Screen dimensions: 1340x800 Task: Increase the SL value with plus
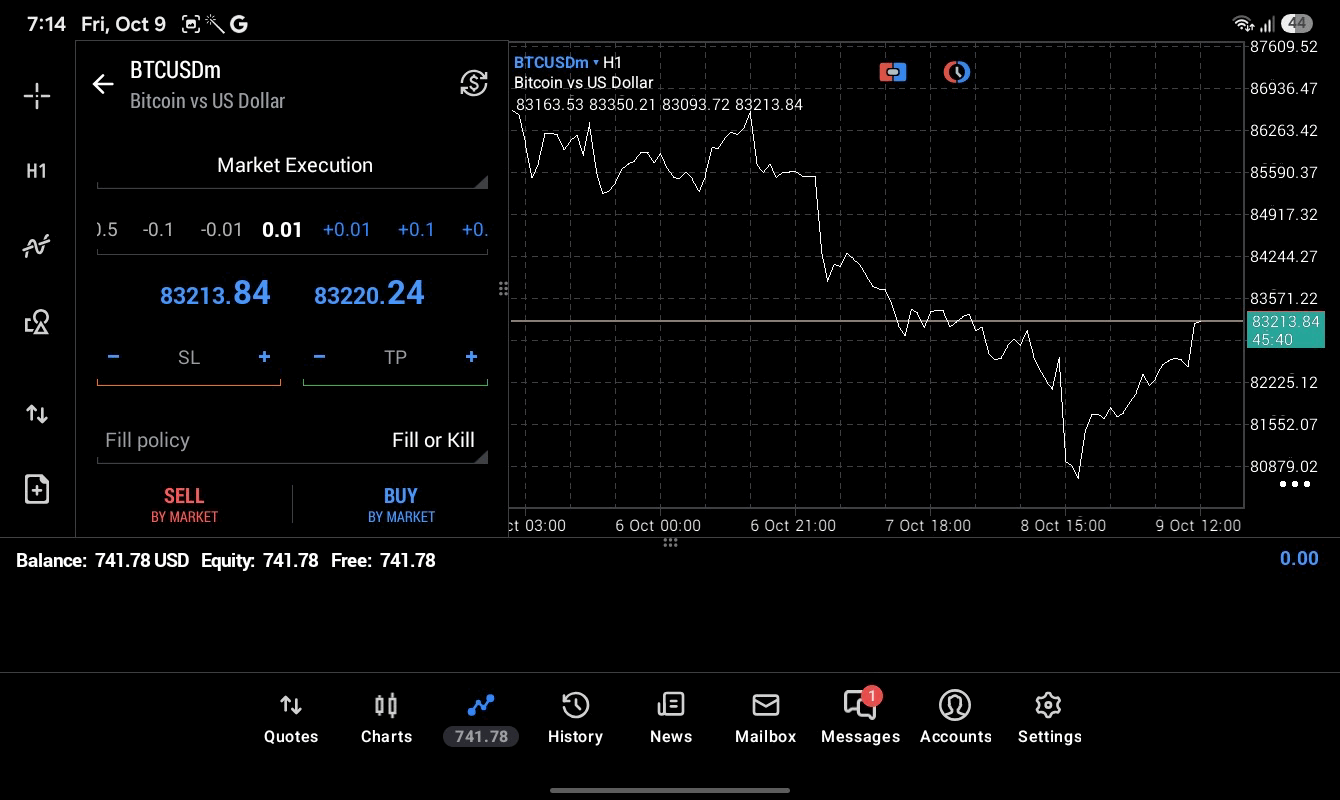click(x=264, y=357)
